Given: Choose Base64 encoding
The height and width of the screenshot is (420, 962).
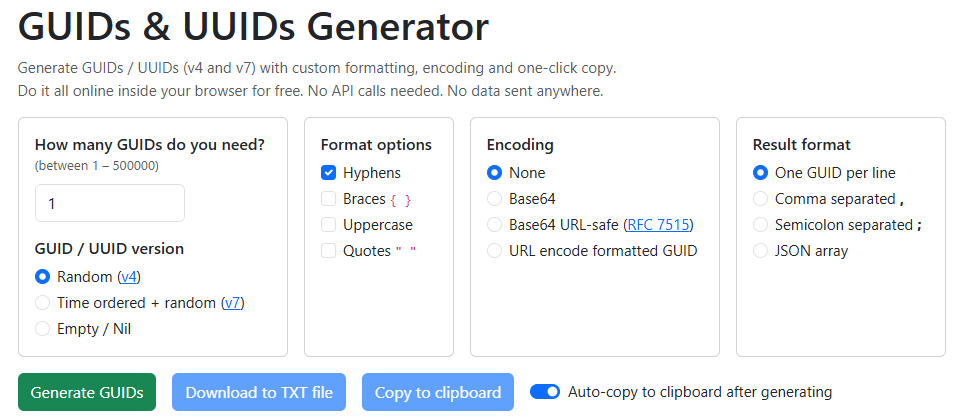Looking at the screenshot, I should pos(494,199).
